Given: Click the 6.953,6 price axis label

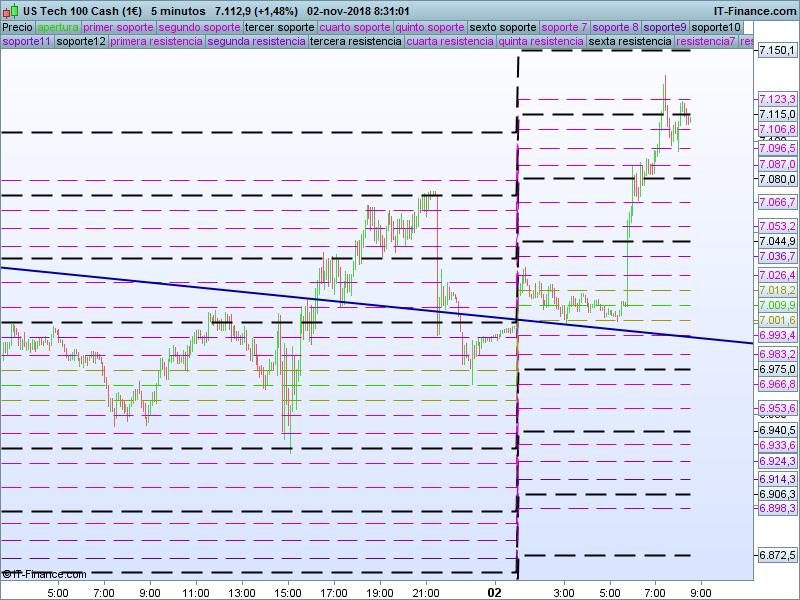Looking at the screenshot, I should click(777, 408).
